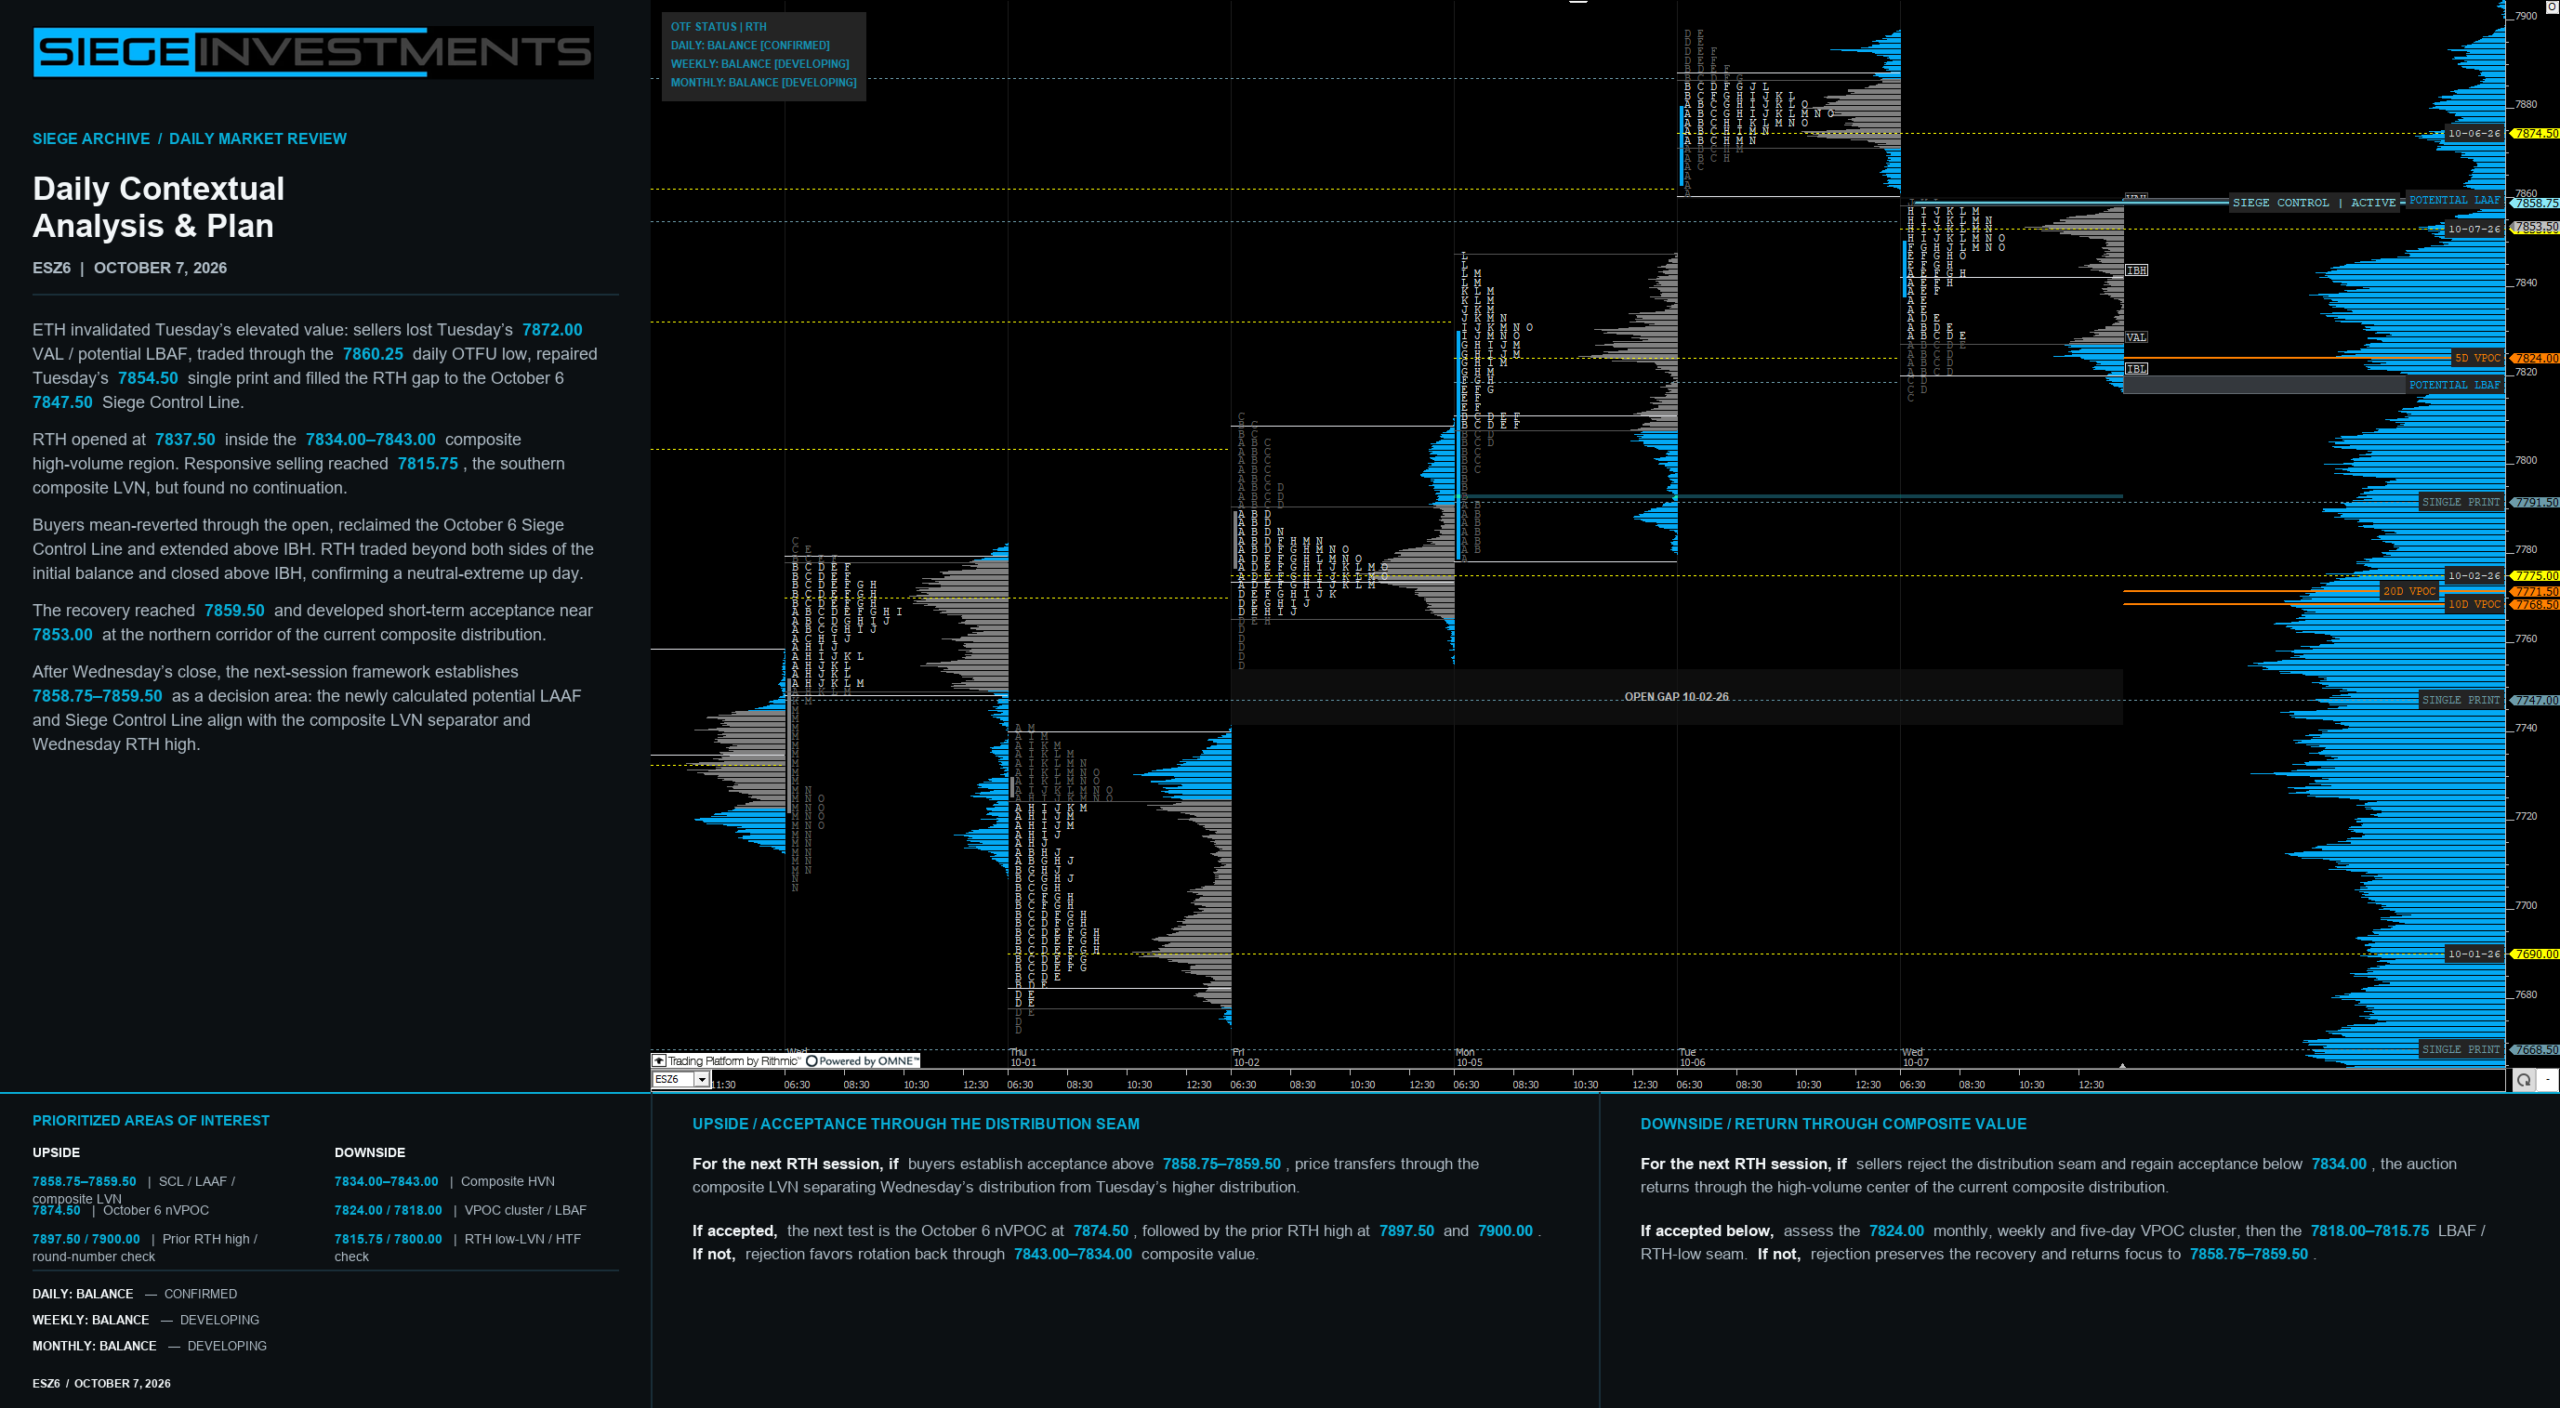This screenshot has height=1408, width=2560.
Task: Open the ESZ6 symbol dropdown arrow
Action: pos(702,1080)
